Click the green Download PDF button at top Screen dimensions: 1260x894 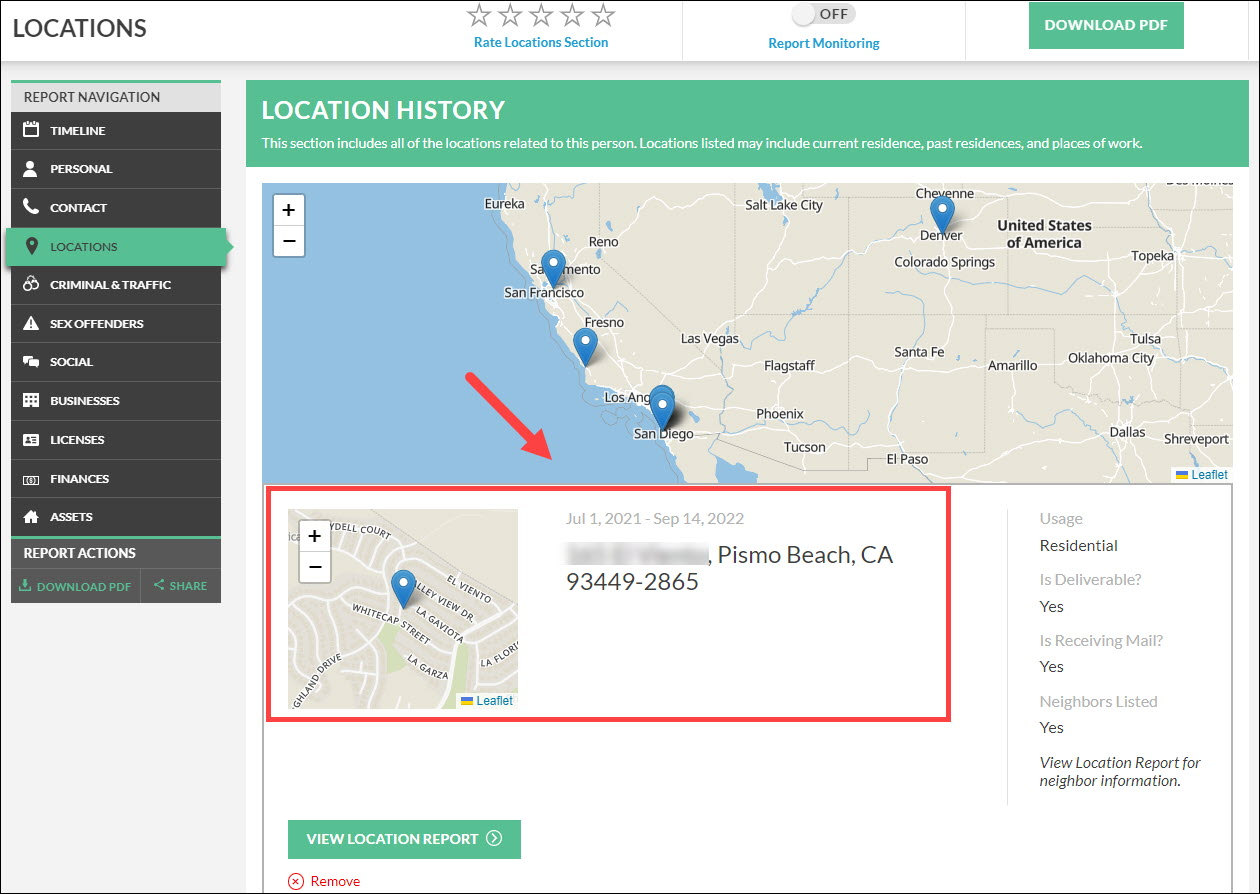1106,25
